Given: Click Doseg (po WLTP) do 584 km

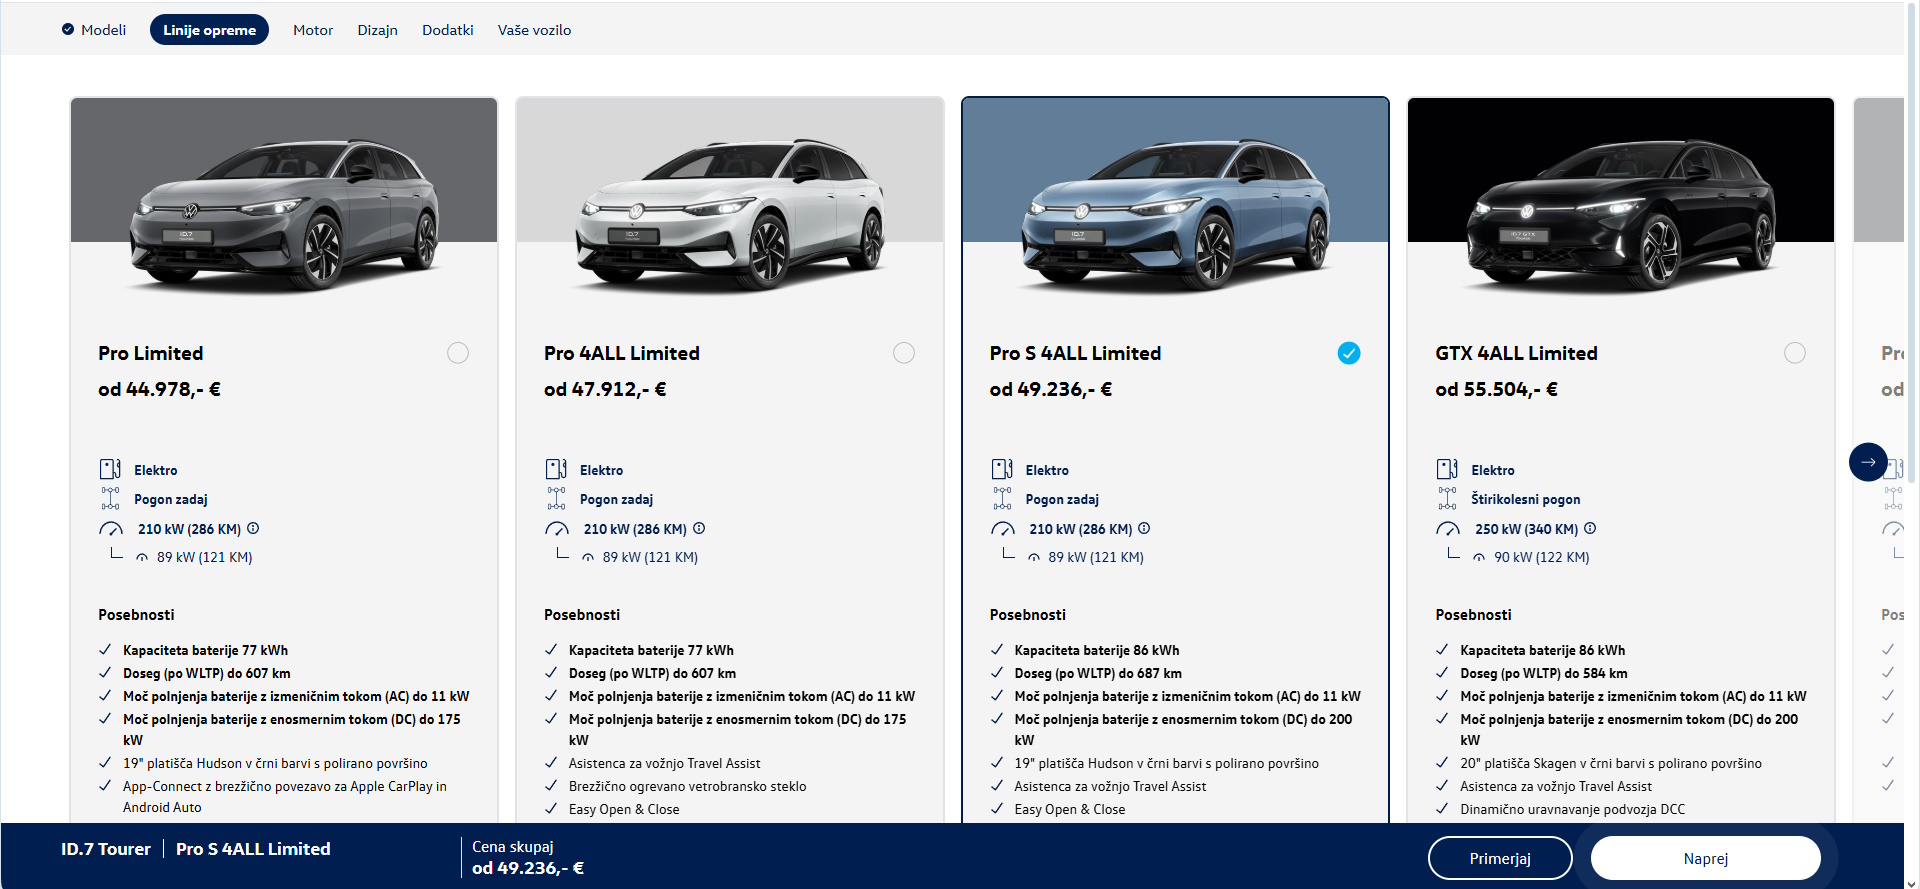Looking at the screenshot, I should 1544,673.
